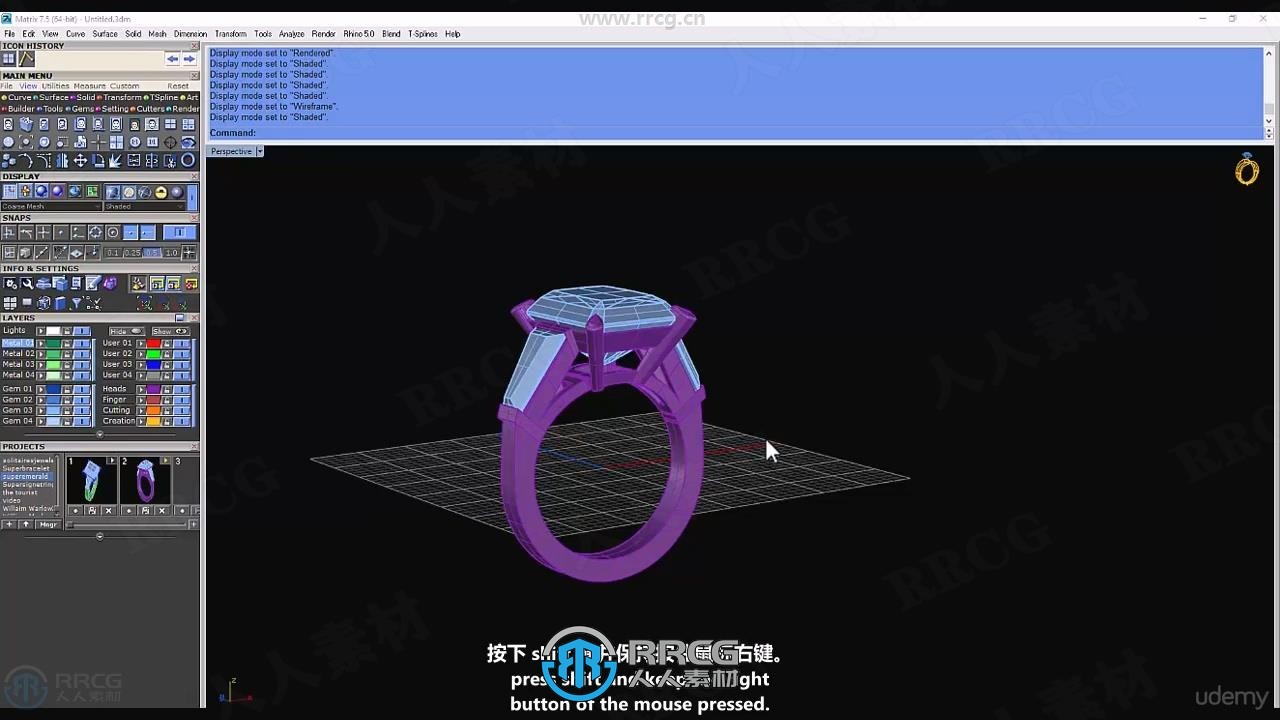The image size is (1280, 720).
Task: Toggle the lock on Finger layer
Action: point(167,400)
